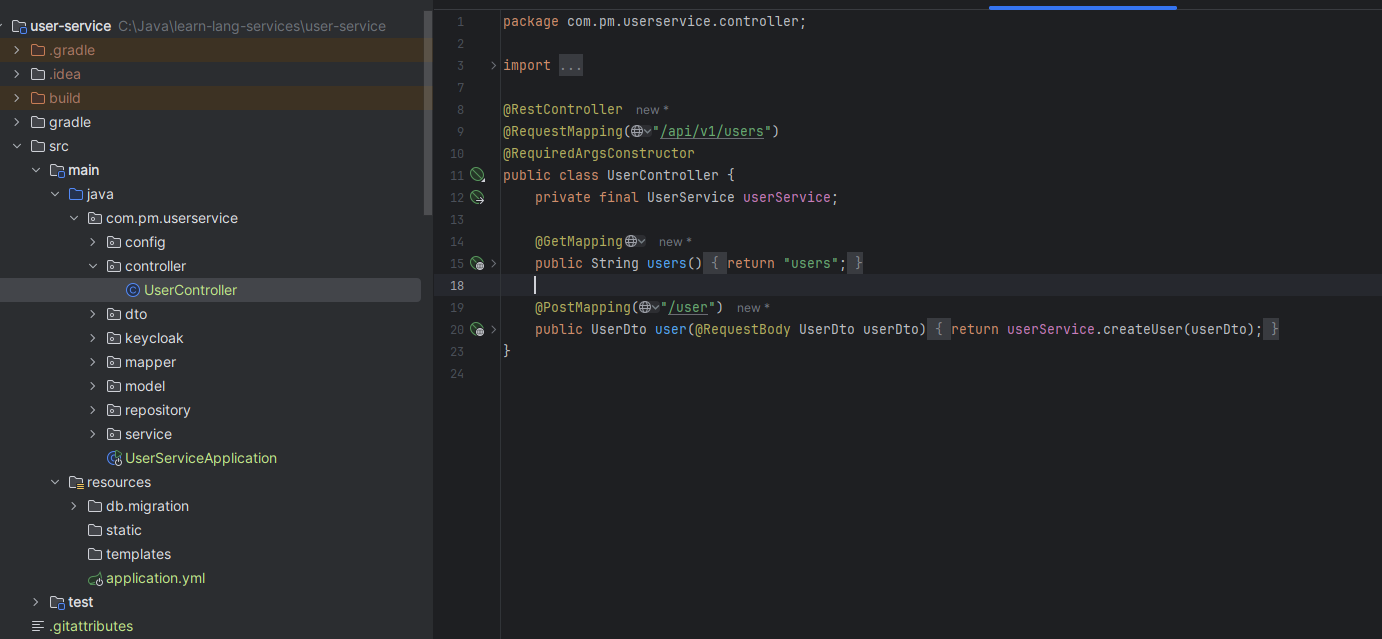Expand the repository package chevron
The image size is (1382, 639).
tap(93, 410)
